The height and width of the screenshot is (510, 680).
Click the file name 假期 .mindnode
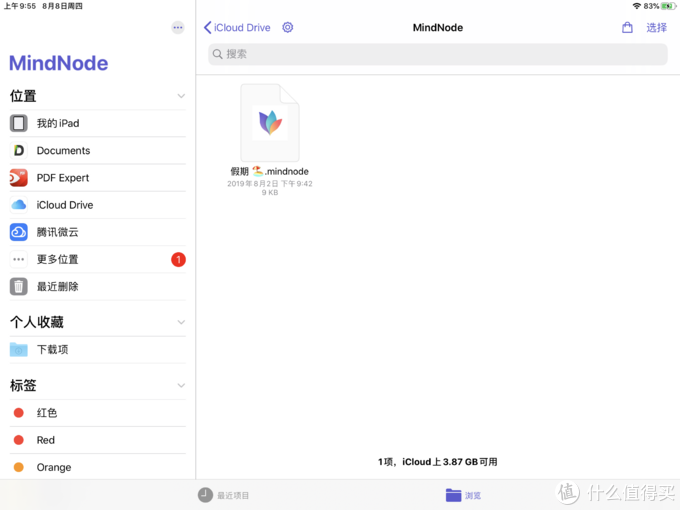point(270,171)
